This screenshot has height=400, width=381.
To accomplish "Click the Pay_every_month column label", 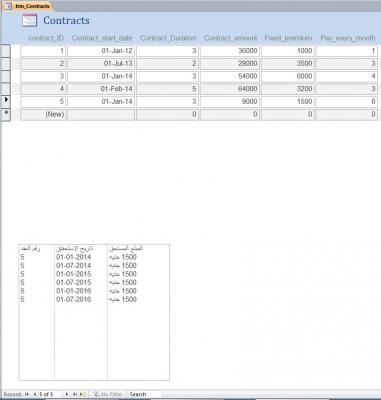I will click(x=348, y=38).
